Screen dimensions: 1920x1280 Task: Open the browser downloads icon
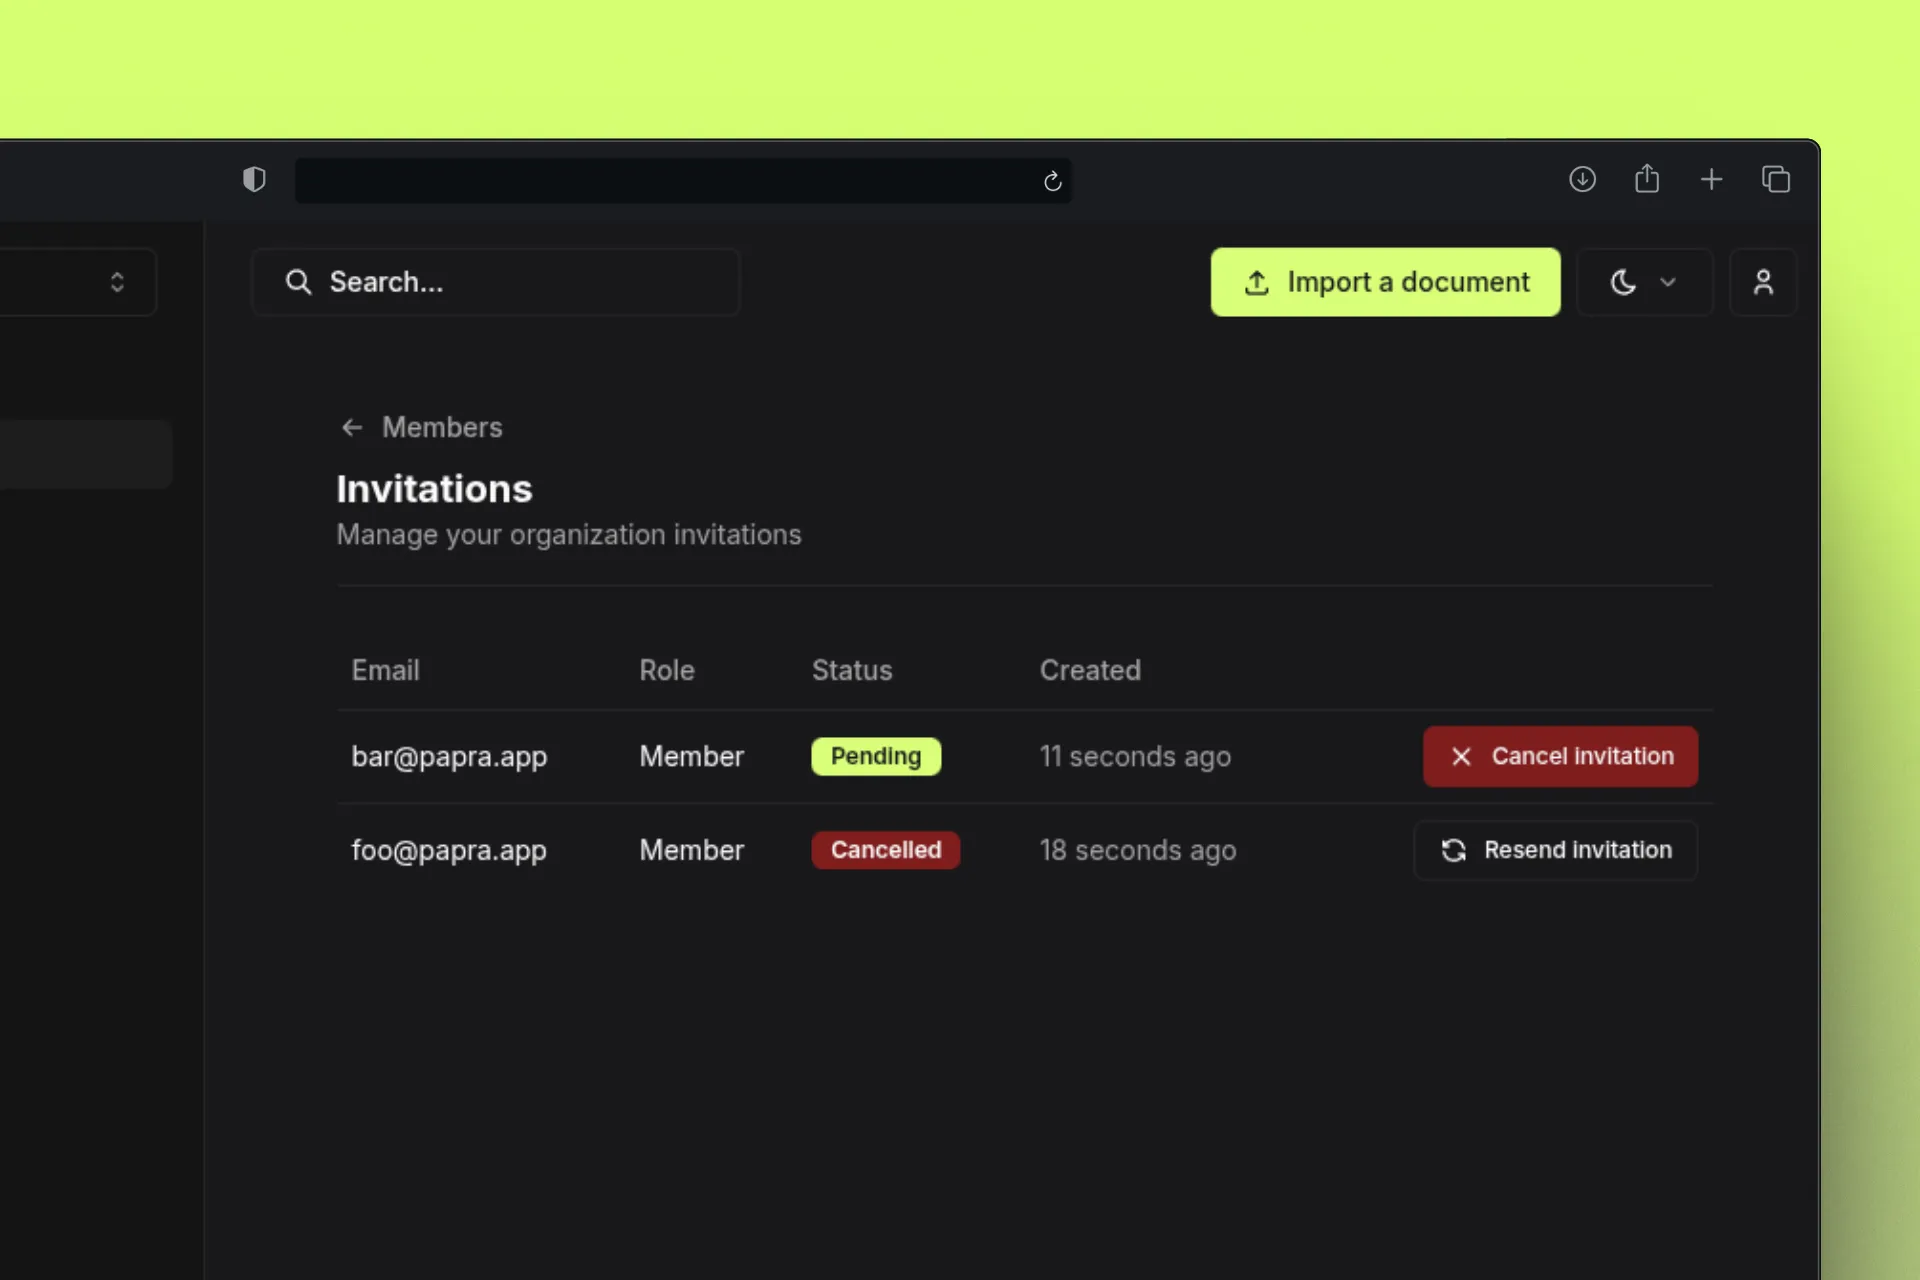[1583, 179]
